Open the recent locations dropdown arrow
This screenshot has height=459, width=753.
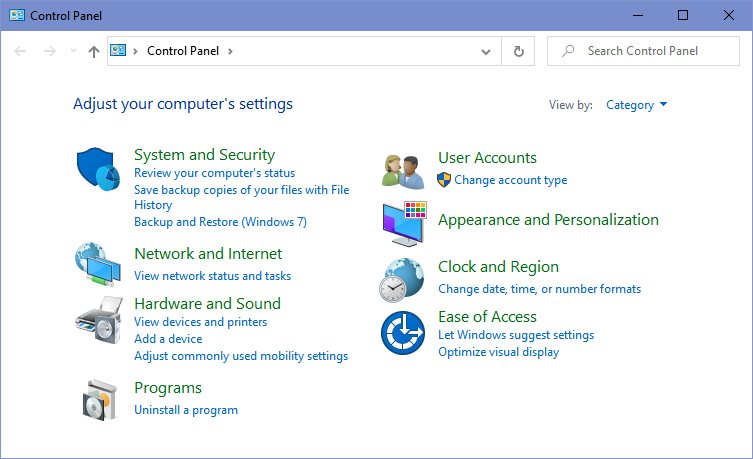pos(73,50)
